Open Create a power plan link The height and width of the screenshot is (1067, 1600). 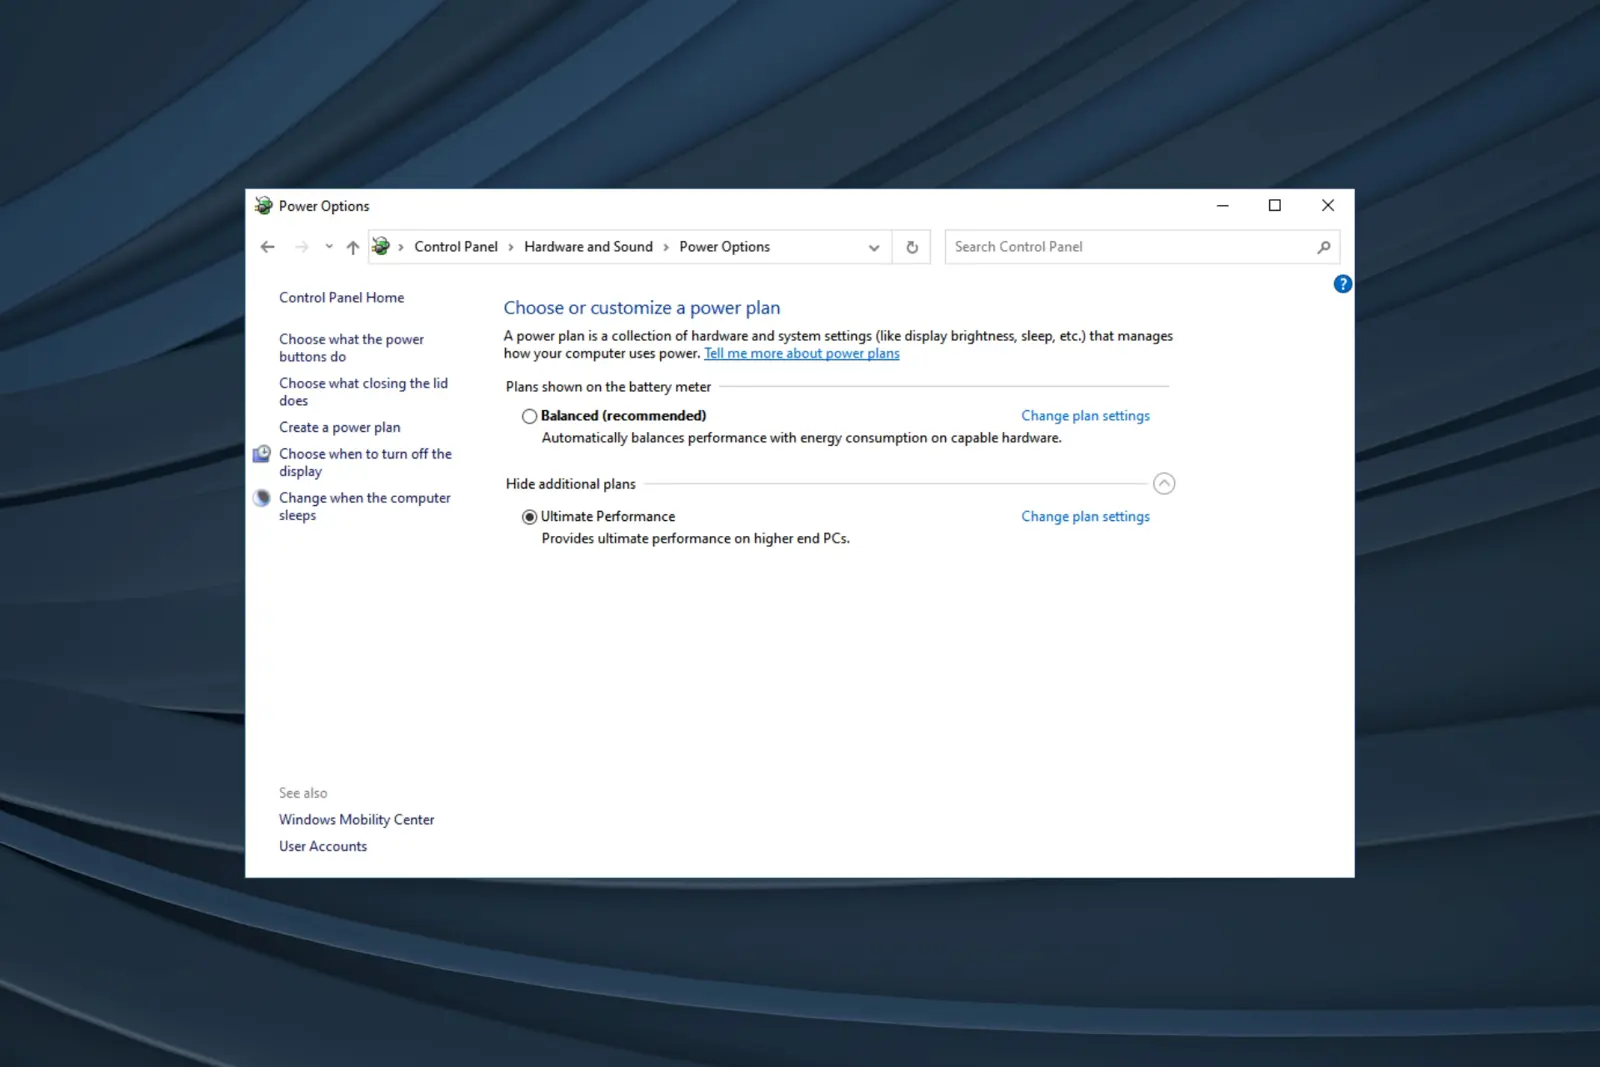(339, 427)
